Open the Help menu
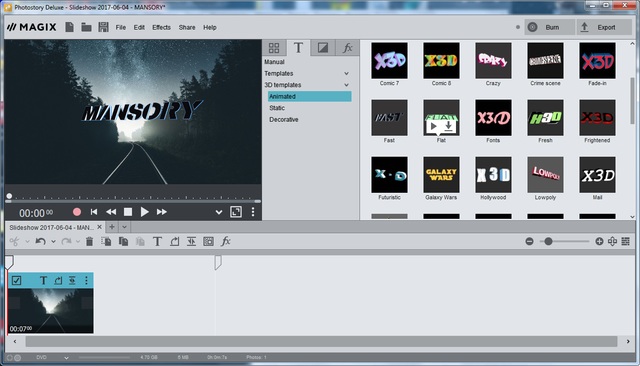 [209, 27]
